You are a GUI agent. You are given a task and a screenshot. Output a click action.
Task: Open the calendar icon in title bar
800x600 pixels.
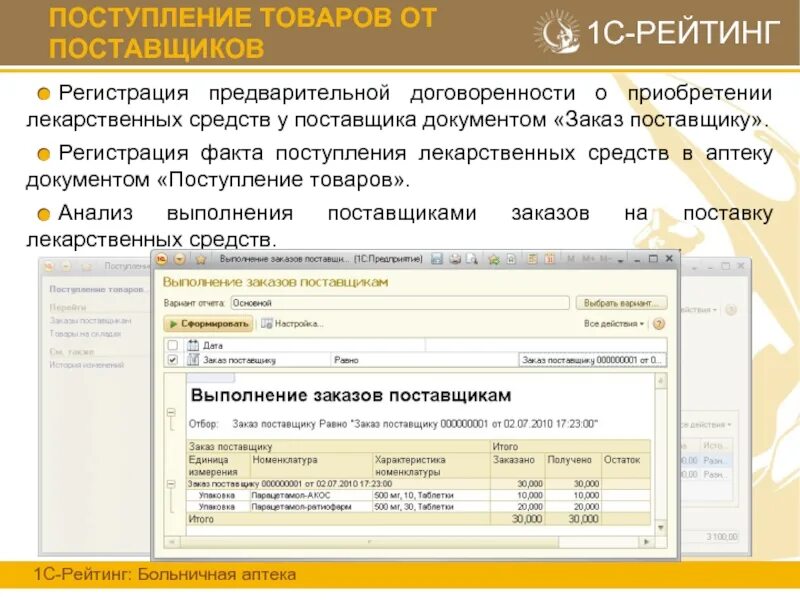(549, 259)
